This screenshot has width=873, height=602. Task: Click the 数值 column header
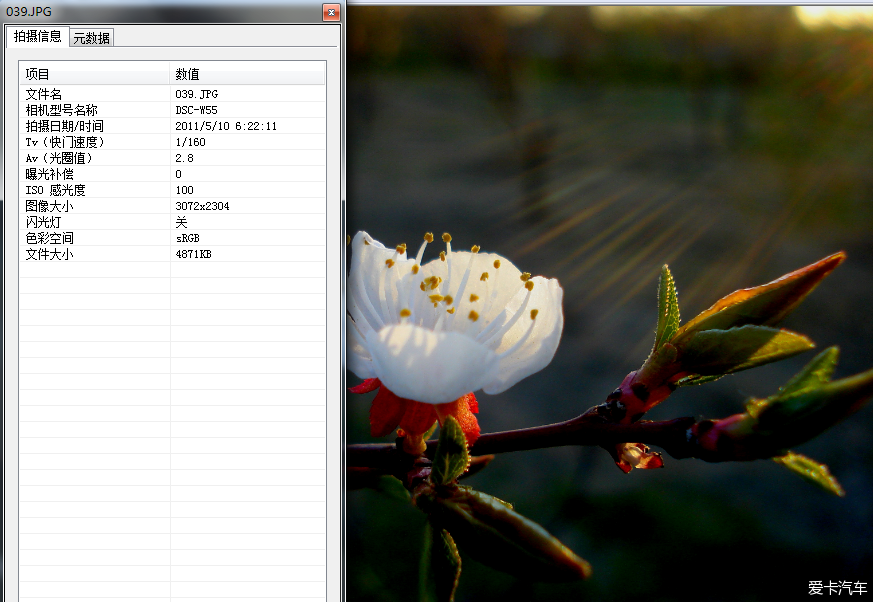point(247,74)
